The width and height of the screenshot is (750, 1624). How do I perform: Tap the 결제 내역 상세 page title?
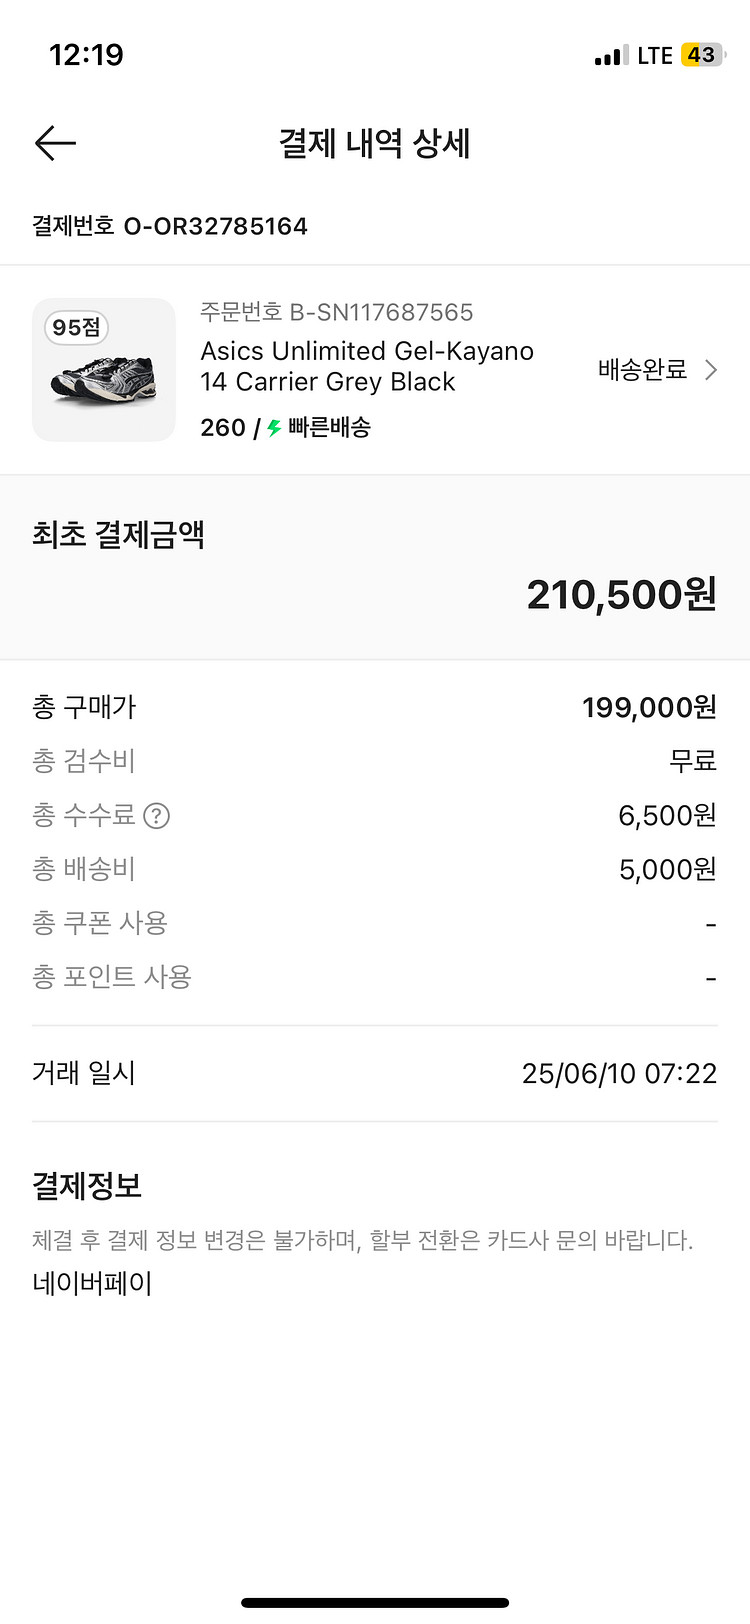(374, 144)
